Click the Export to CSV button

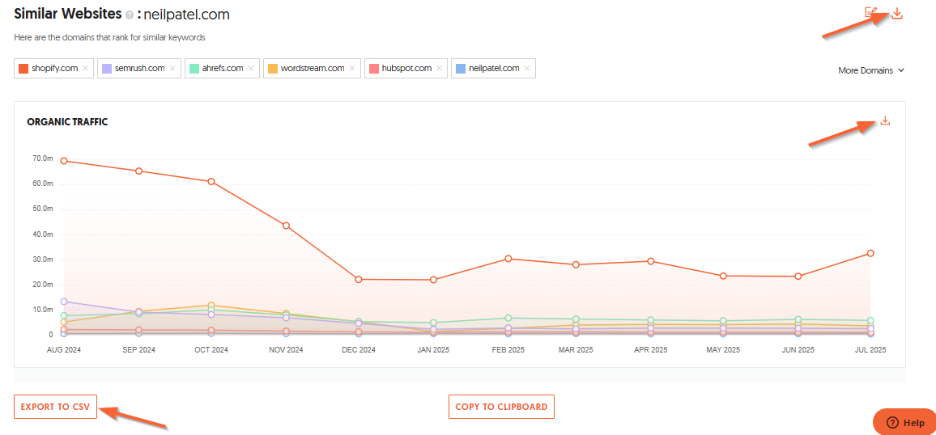56,407
